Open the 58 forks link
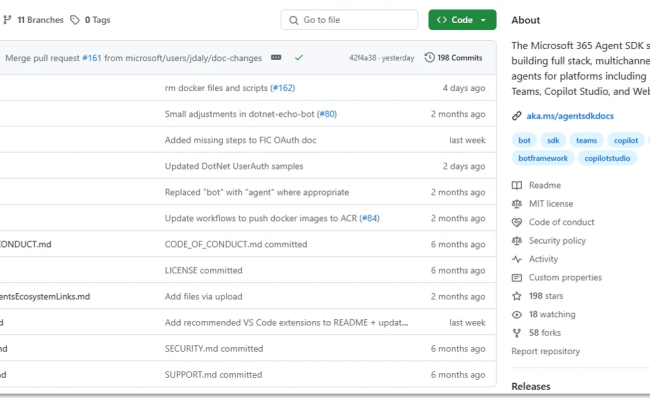Image resolution: width=650 pixels, height=400 pixels. [x=545, y=333]
